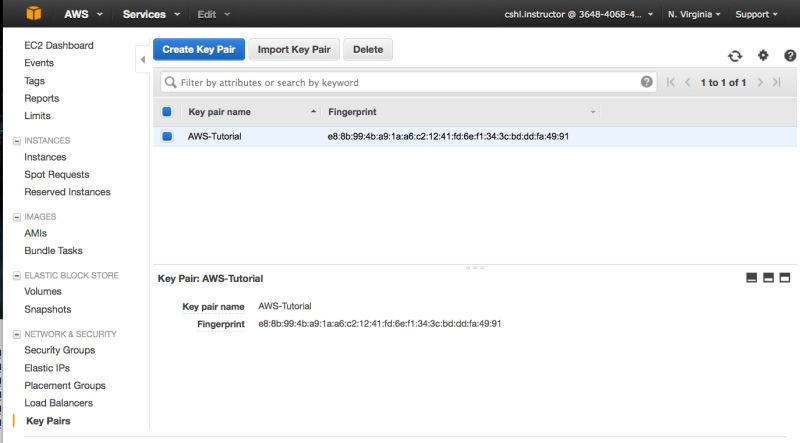This screenshot has height=443, width=800.
Task: Open Load Balancers link
Action: coord(58,403)
